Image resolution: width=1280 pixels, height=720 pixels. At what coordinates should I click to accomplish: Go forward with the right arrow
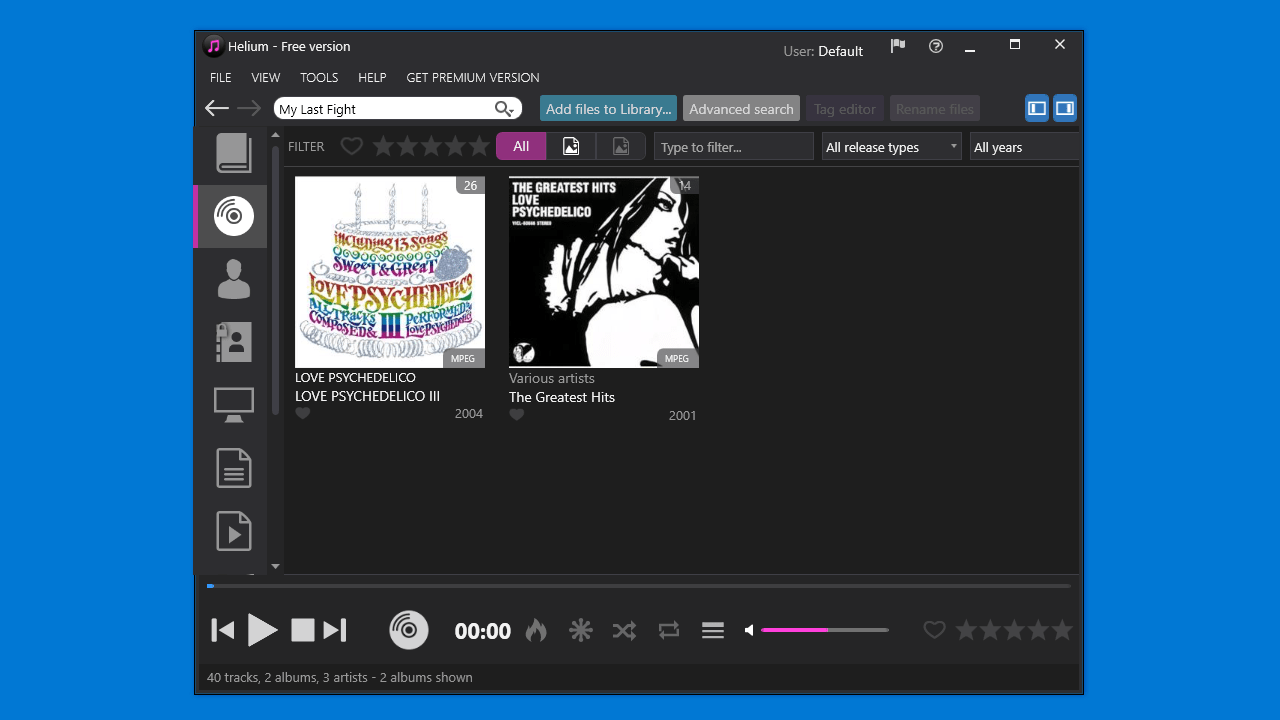click(249, 108)
